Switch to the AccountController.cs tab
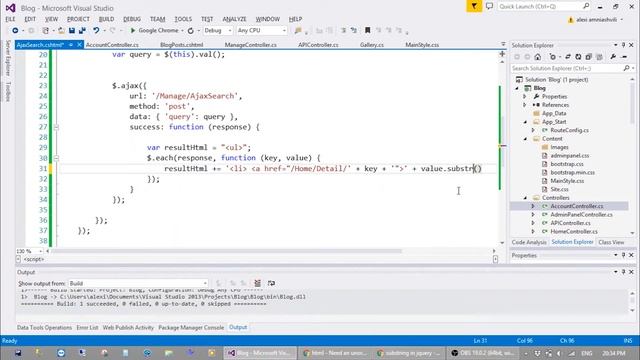Screen dimensions: 640x360 (x=112, y=45)
